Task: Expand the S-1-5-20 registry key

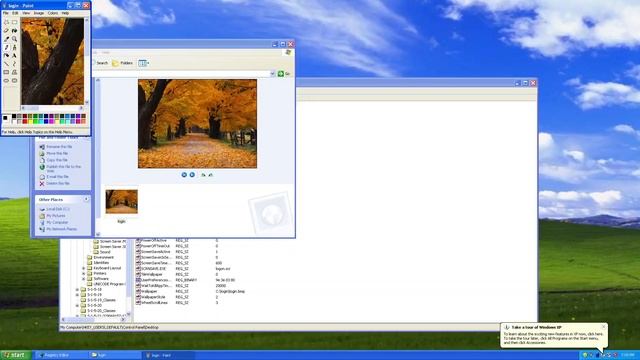Action: (77, 305)
